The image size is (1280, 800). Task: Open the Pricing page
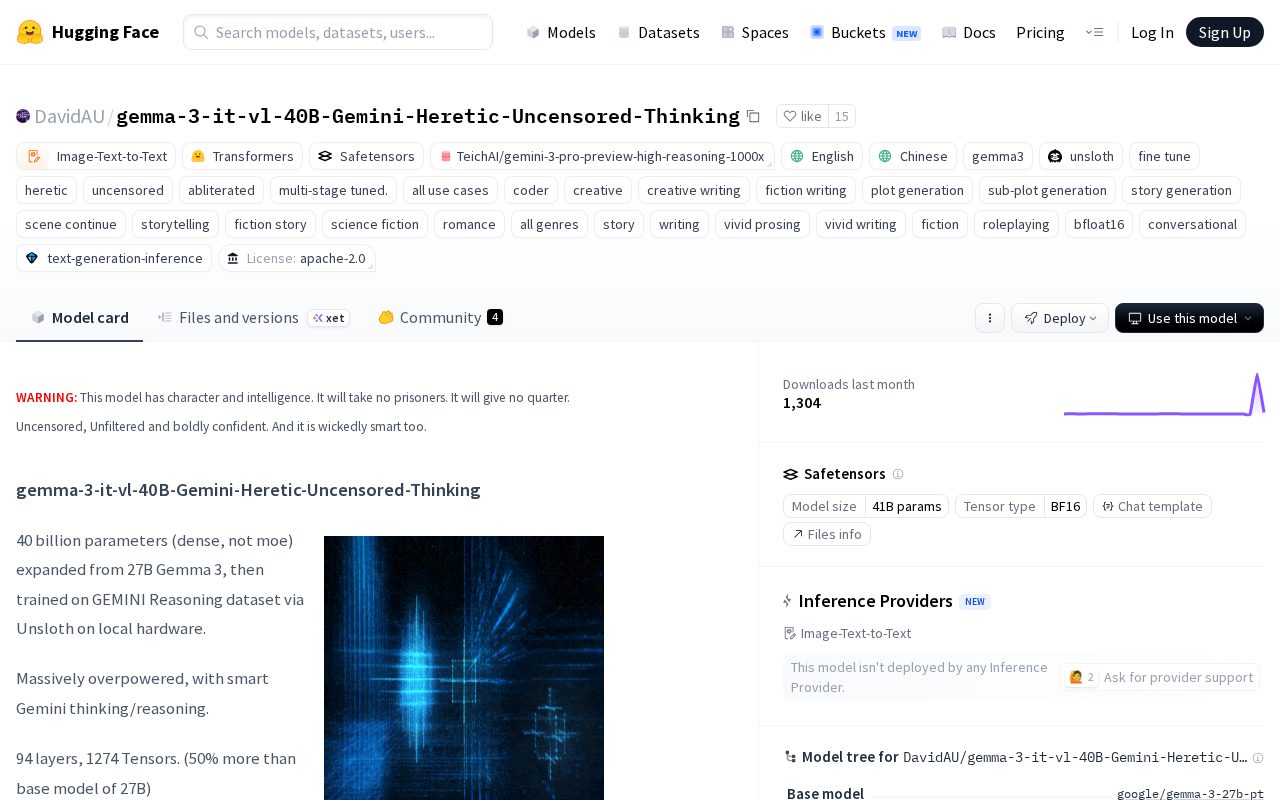pos(1040,32)
